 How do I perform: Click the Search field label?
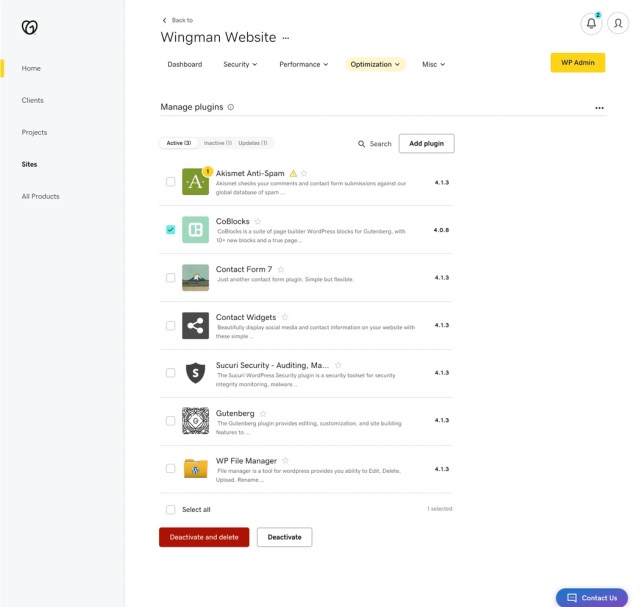(380, 144)
